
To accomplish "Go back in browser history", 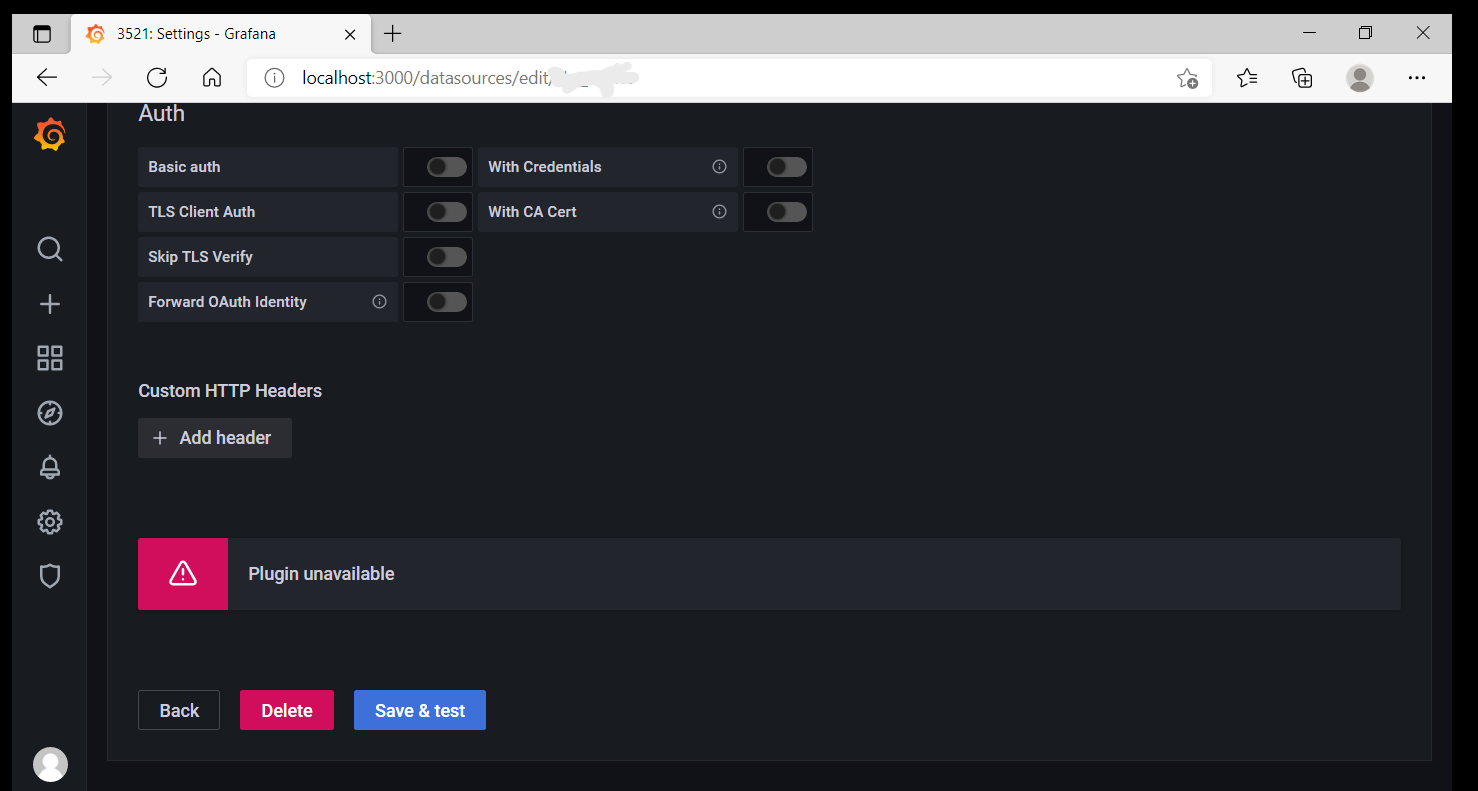I will click(47, 78).
